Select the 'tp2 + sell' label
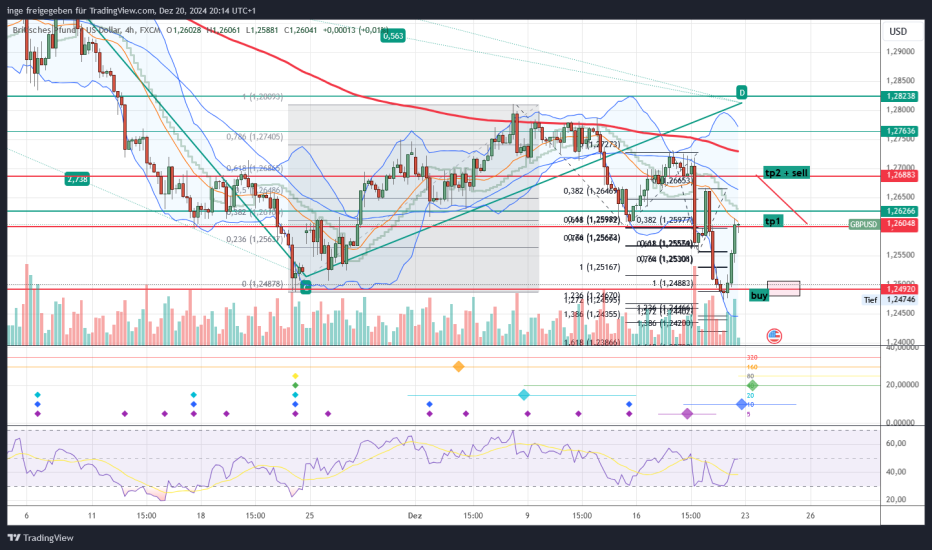 785,173
